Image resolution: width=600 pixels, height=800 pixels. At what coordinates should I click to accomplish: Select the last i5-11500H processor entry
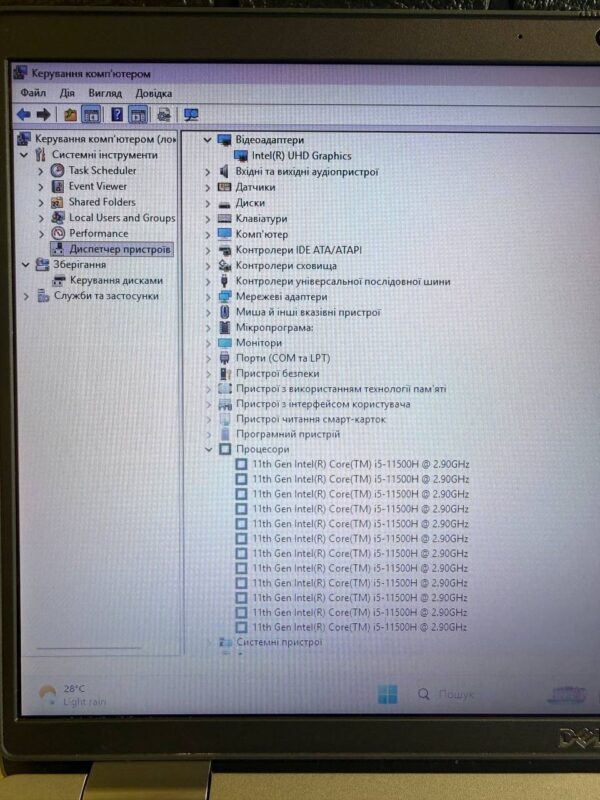coord(360,627)
